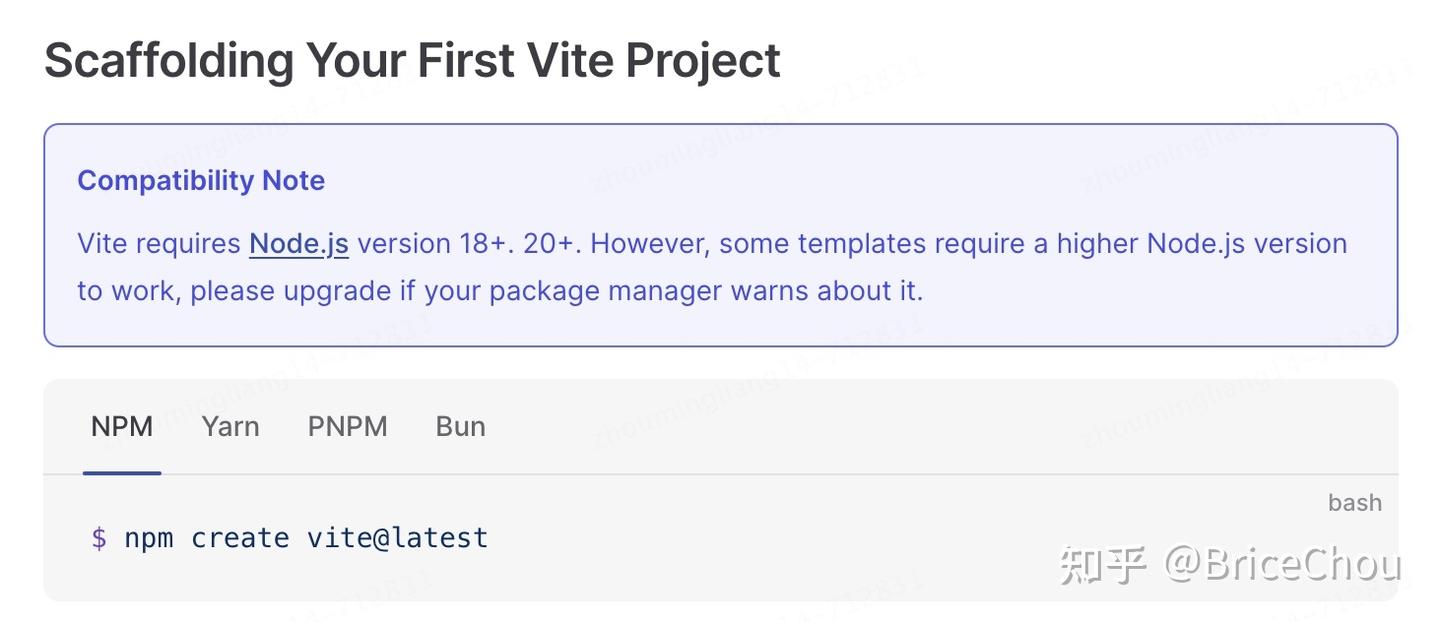Follow the Node.js link

click(299, 244)
